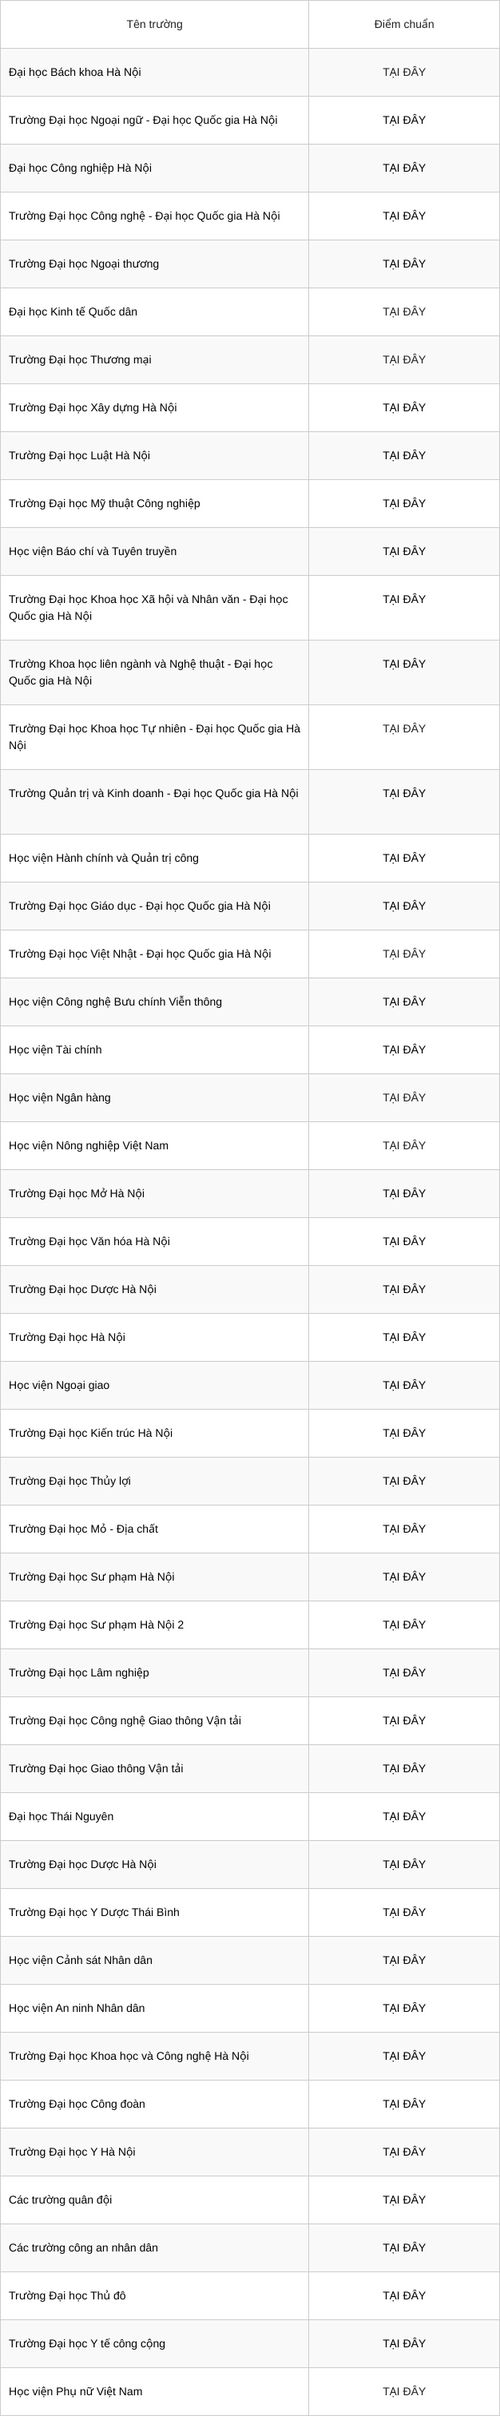Viewport: 500px width, 2416px height.
Task: Open TẠI ĐÂY for Trường Đại học Sư phạm Hà Nội 2
Action: tap(404, 1625)
